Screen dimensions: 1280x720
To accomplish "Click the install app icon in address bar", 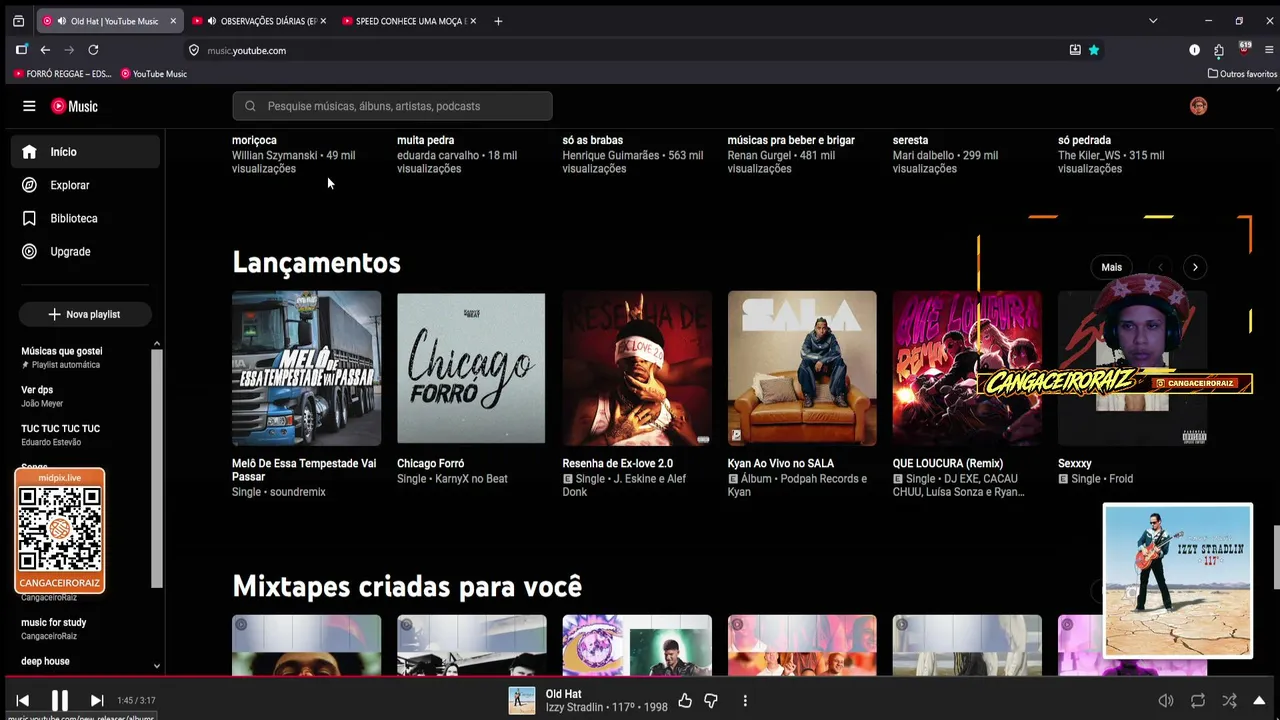I will pos(1075,50).
